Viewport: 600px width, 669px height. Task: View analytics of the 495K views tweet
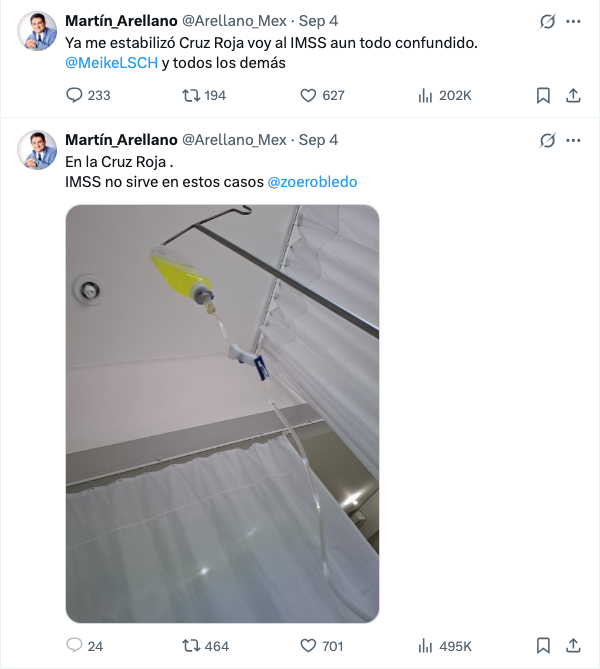click(x=424, y=646)
